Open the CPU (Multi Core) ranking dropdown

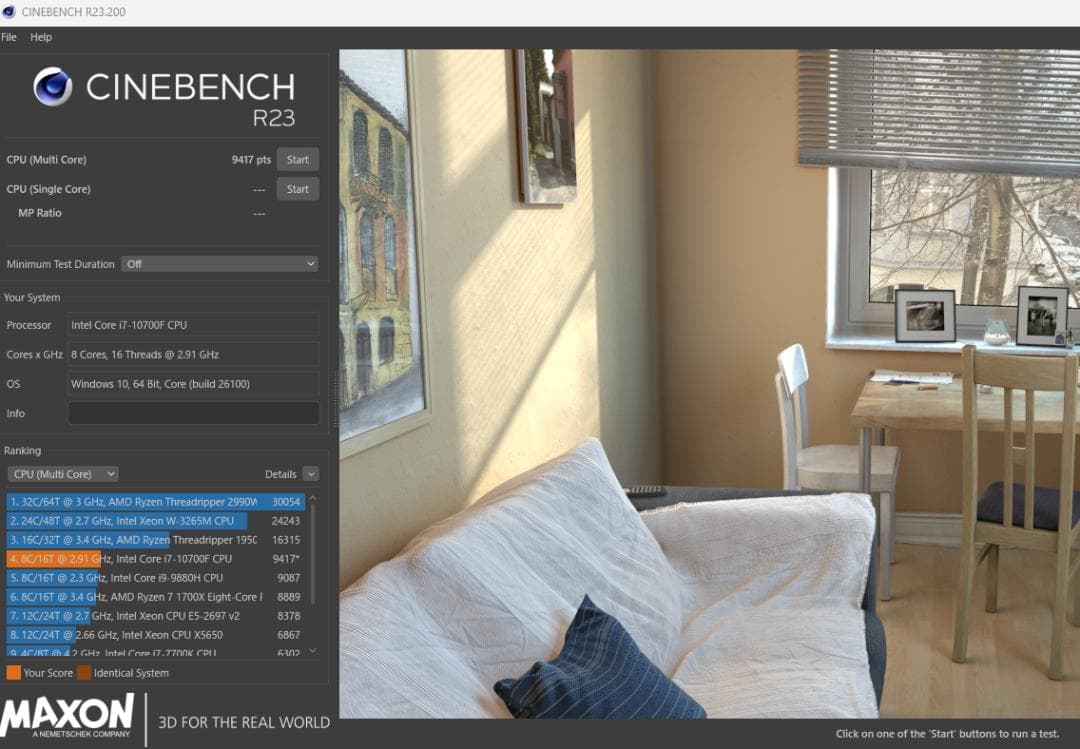click(63, 474)
